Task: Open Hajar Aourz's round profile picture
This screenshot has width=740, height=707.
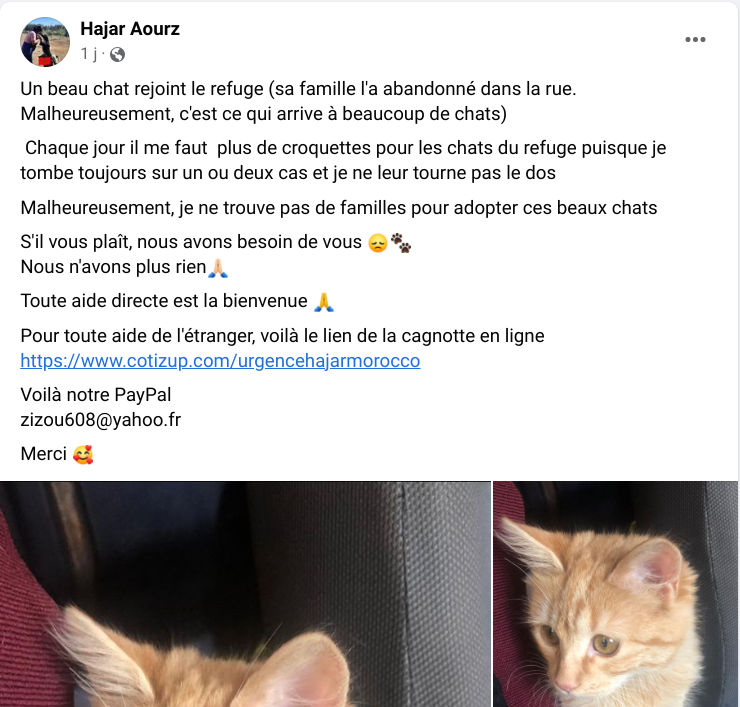Action: point(45,42)
